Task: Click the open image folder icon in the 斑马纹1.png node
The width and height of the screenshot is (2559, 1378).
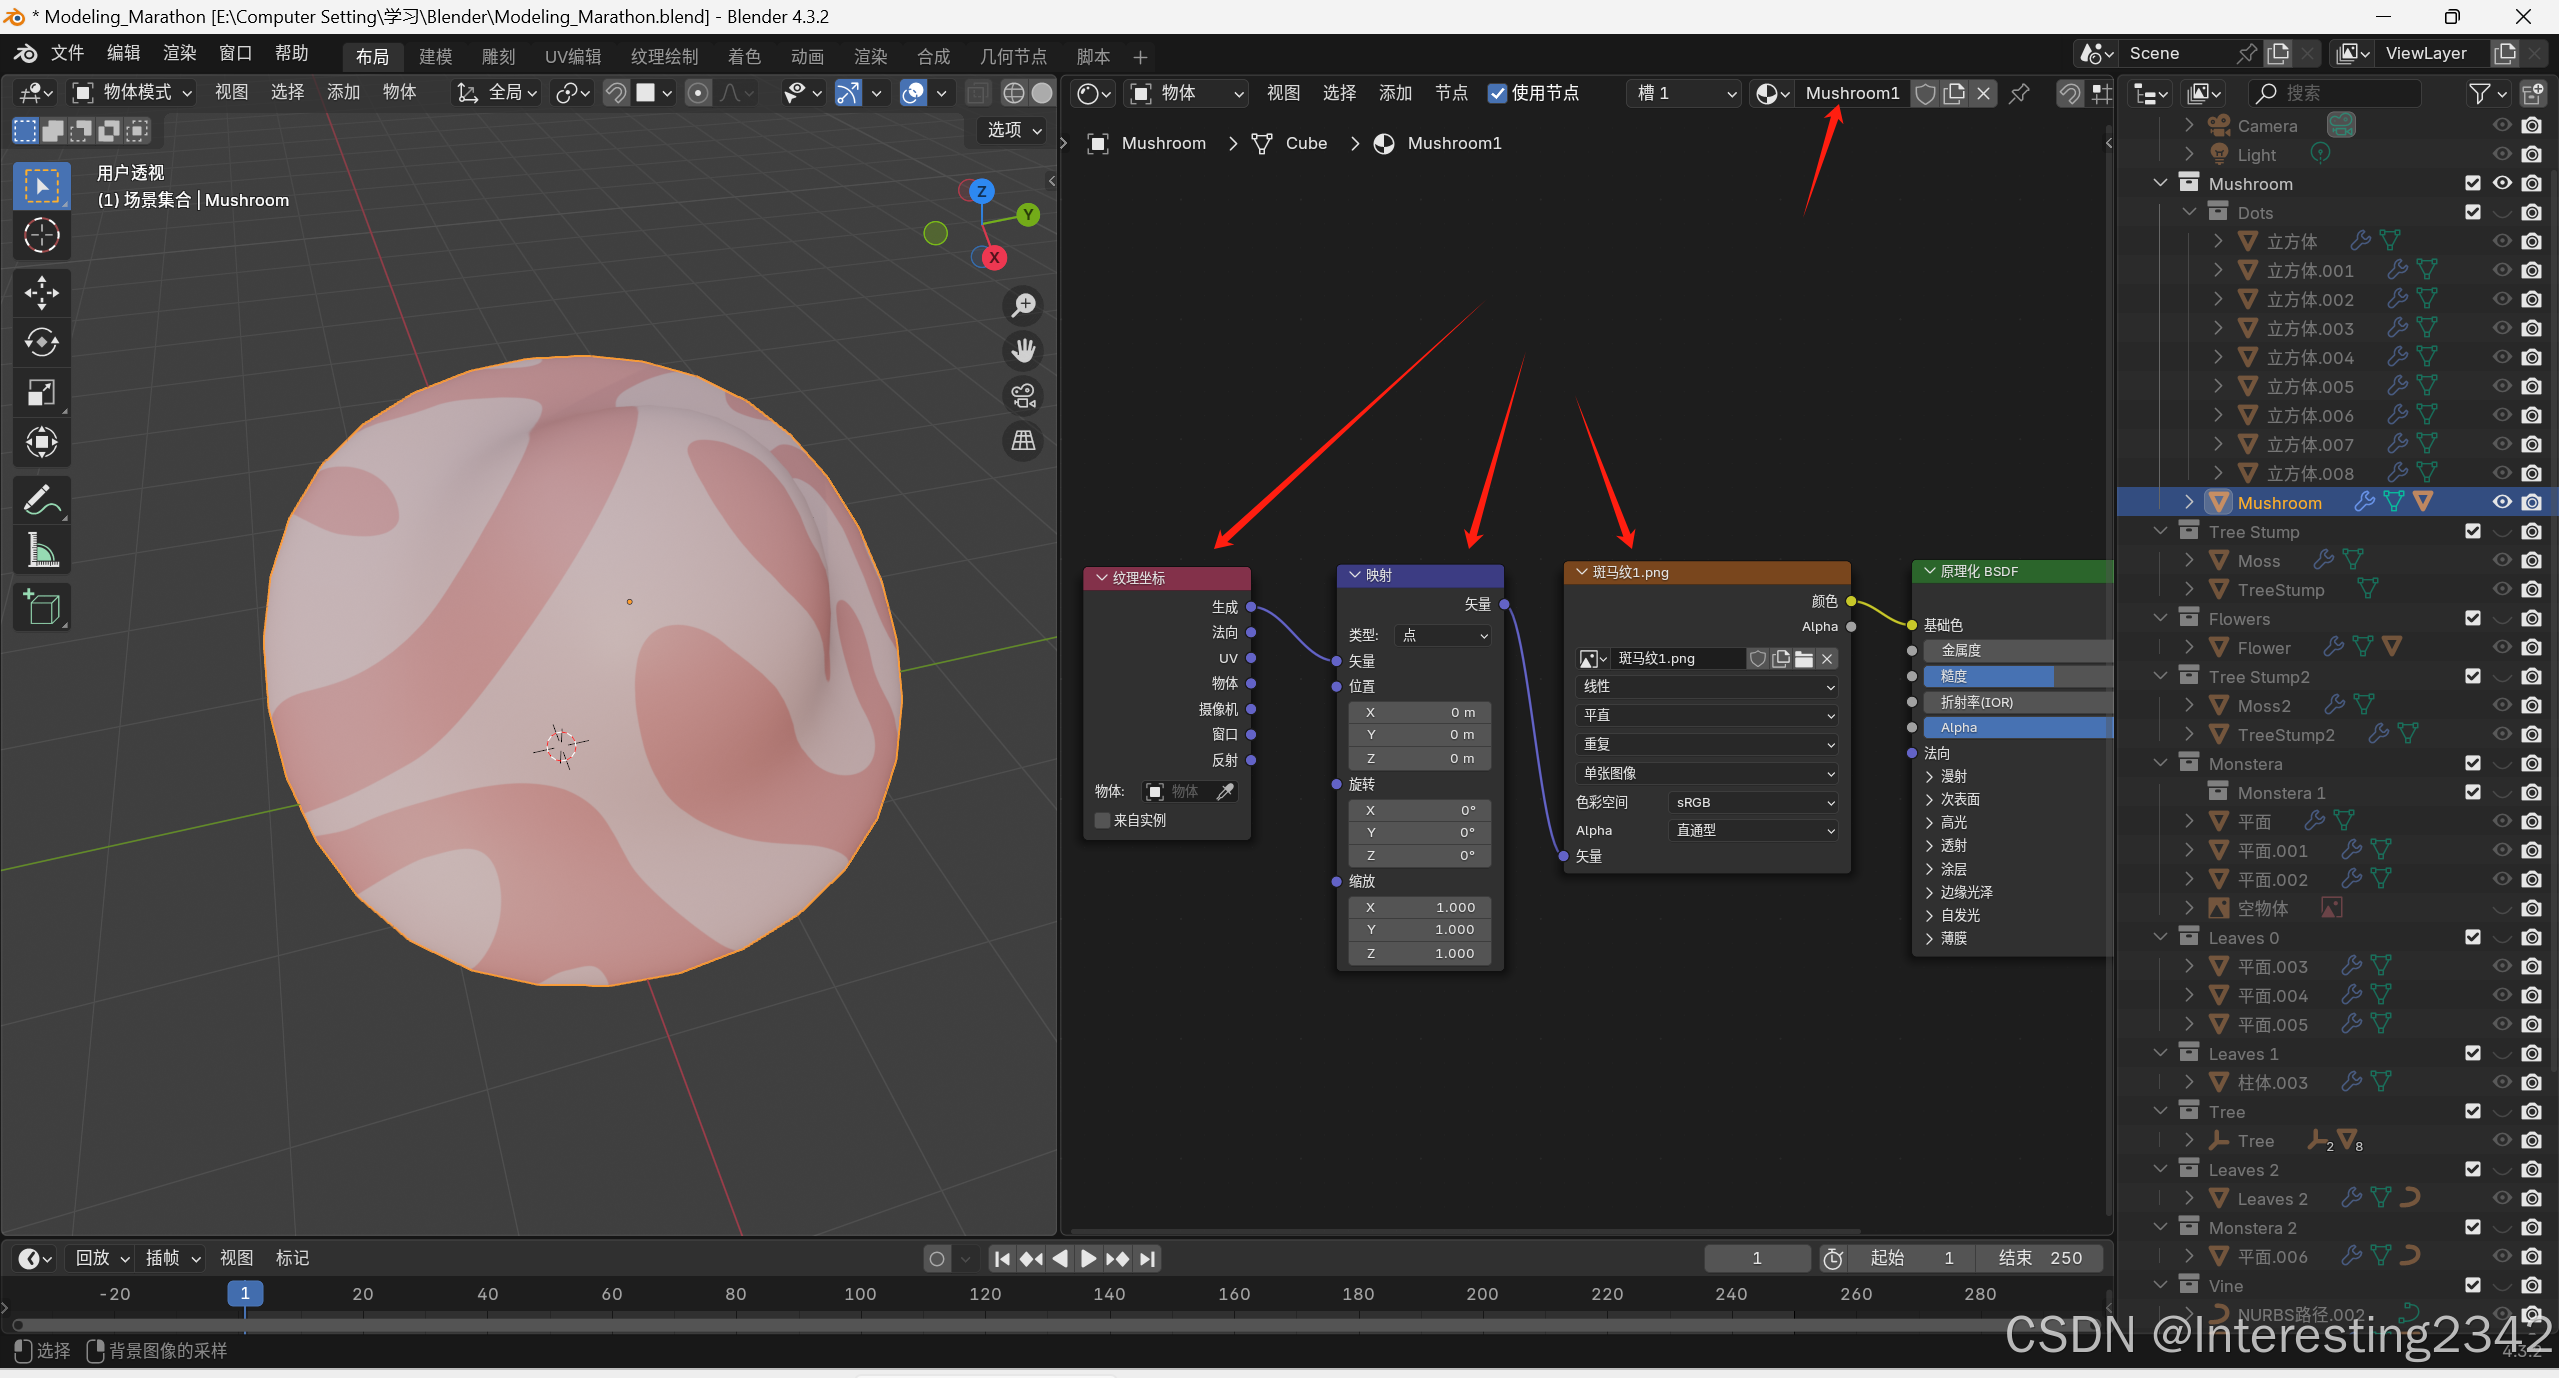Action: pyautogui.click(x=1804, y=659)
